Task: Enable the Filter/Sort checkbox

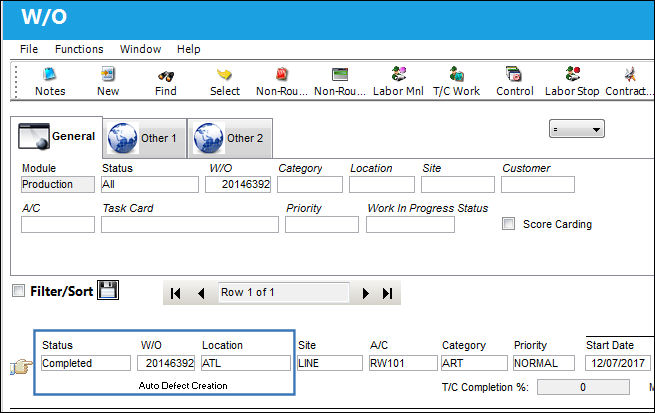Action: coord(18,290)
